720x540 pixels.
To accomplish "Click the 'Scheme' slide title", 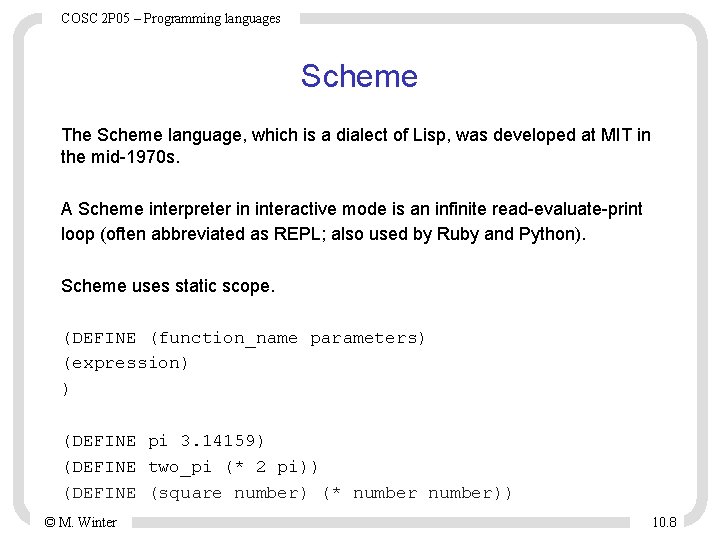I will click(x=359, y=76).
